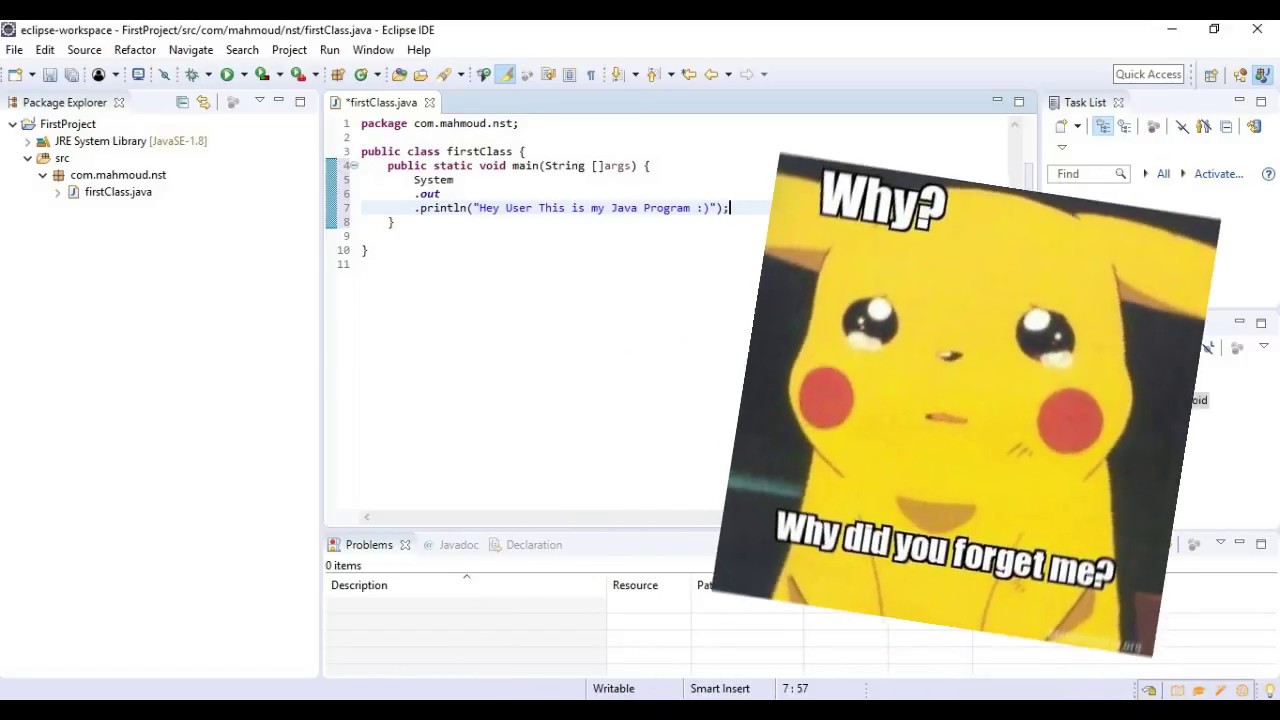Click the New file wizard icon
1280x720 pixels.
pyautogui.click(x=15, y=74)
